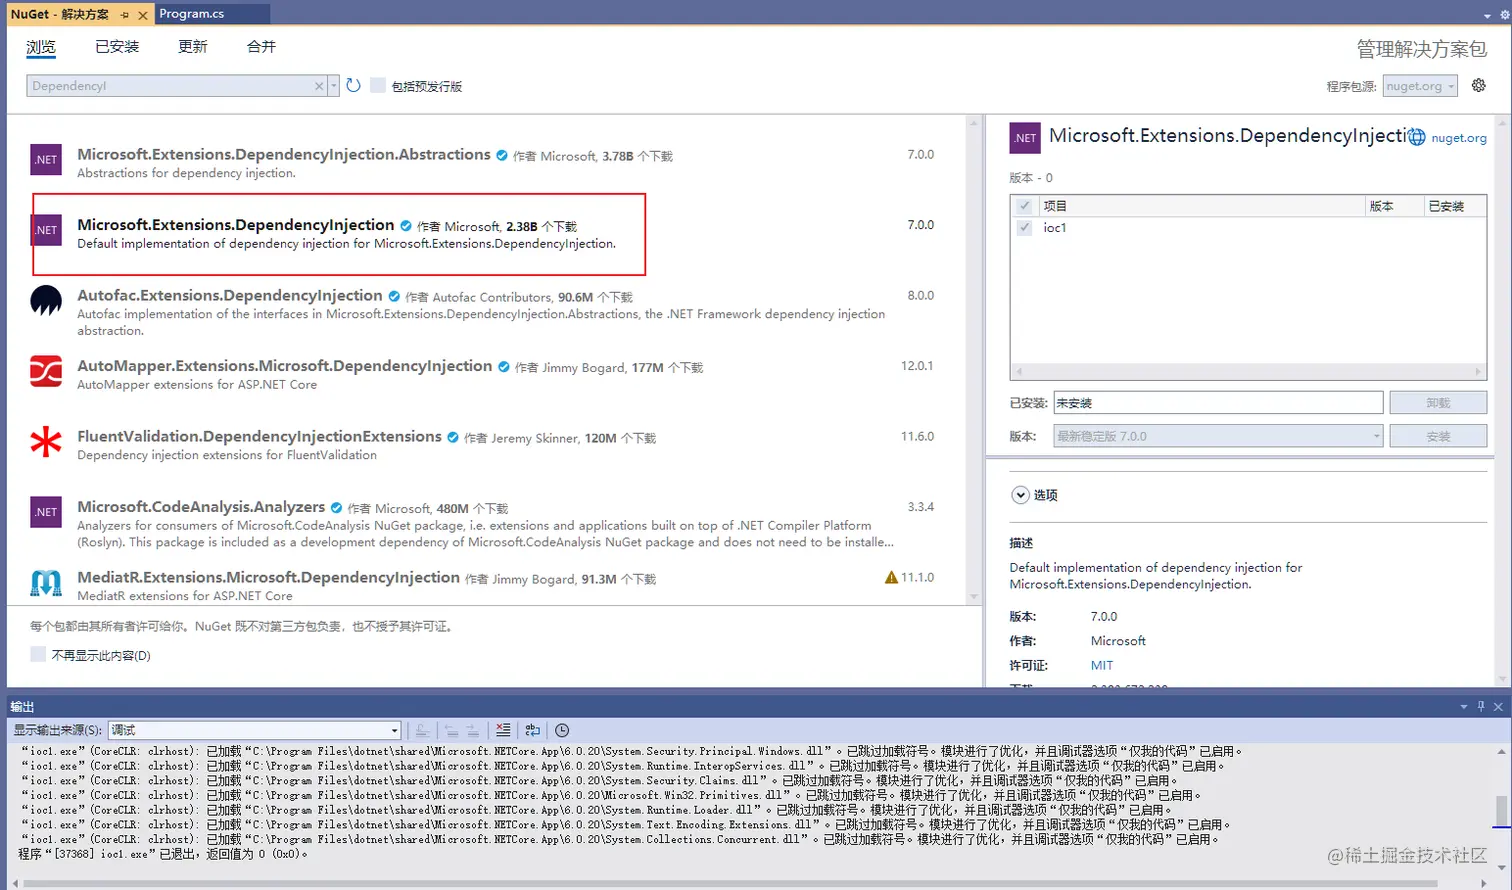Image resolution: width=1512 pixels, height=890 pixels.
Task: Click verified badge beside Autofac.Extensions.DependencyInjection
Action: [394, 297]
